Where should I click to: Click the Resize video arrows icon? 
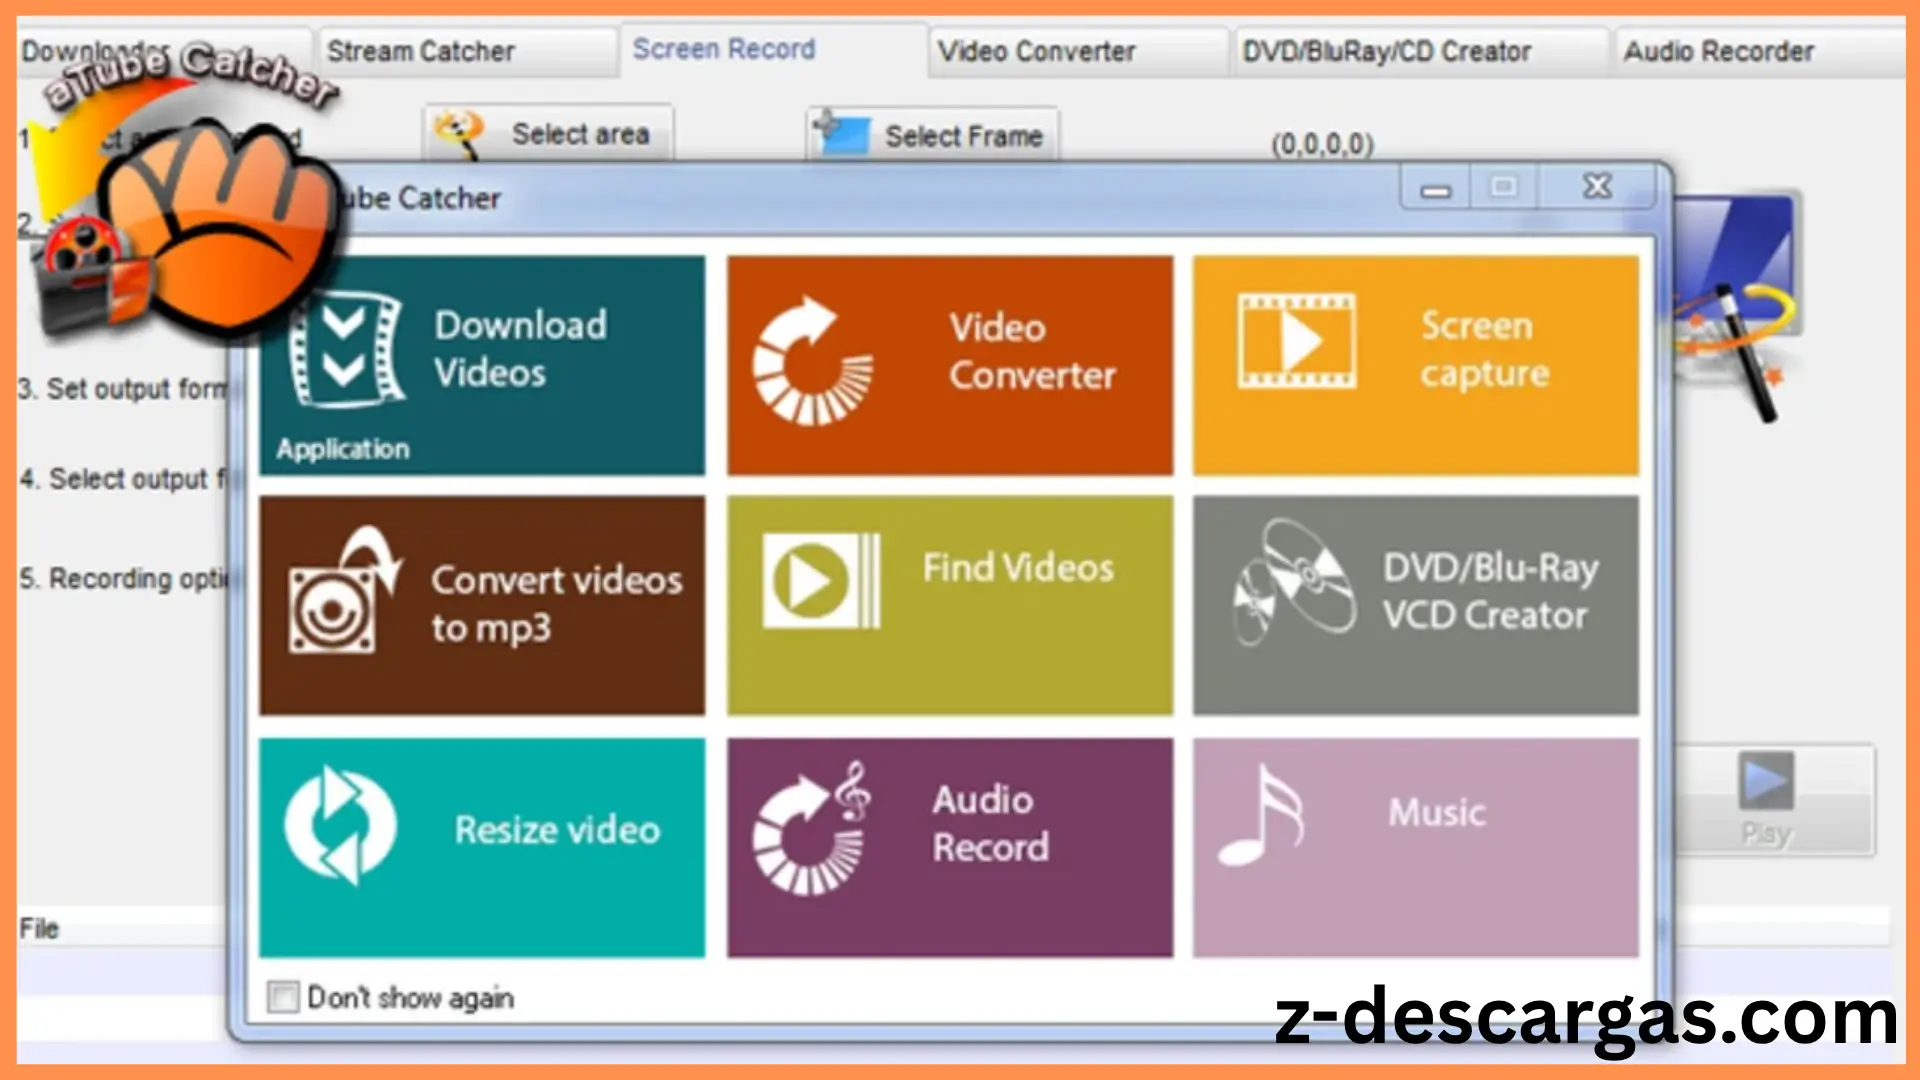[341, 825]
